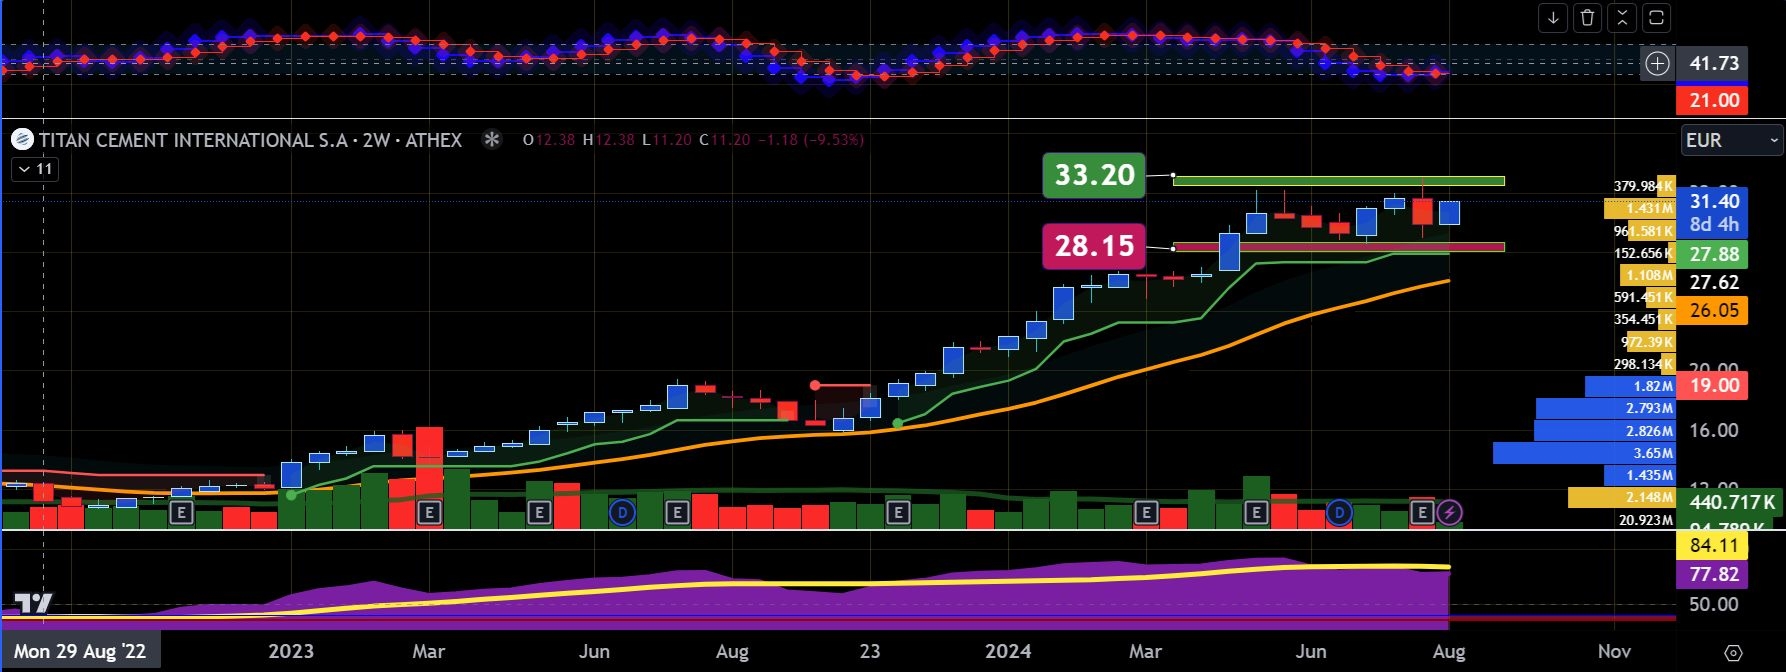
Task: Open chart settings hexagon icon on time axis
Action: (x=1734, y=653)
